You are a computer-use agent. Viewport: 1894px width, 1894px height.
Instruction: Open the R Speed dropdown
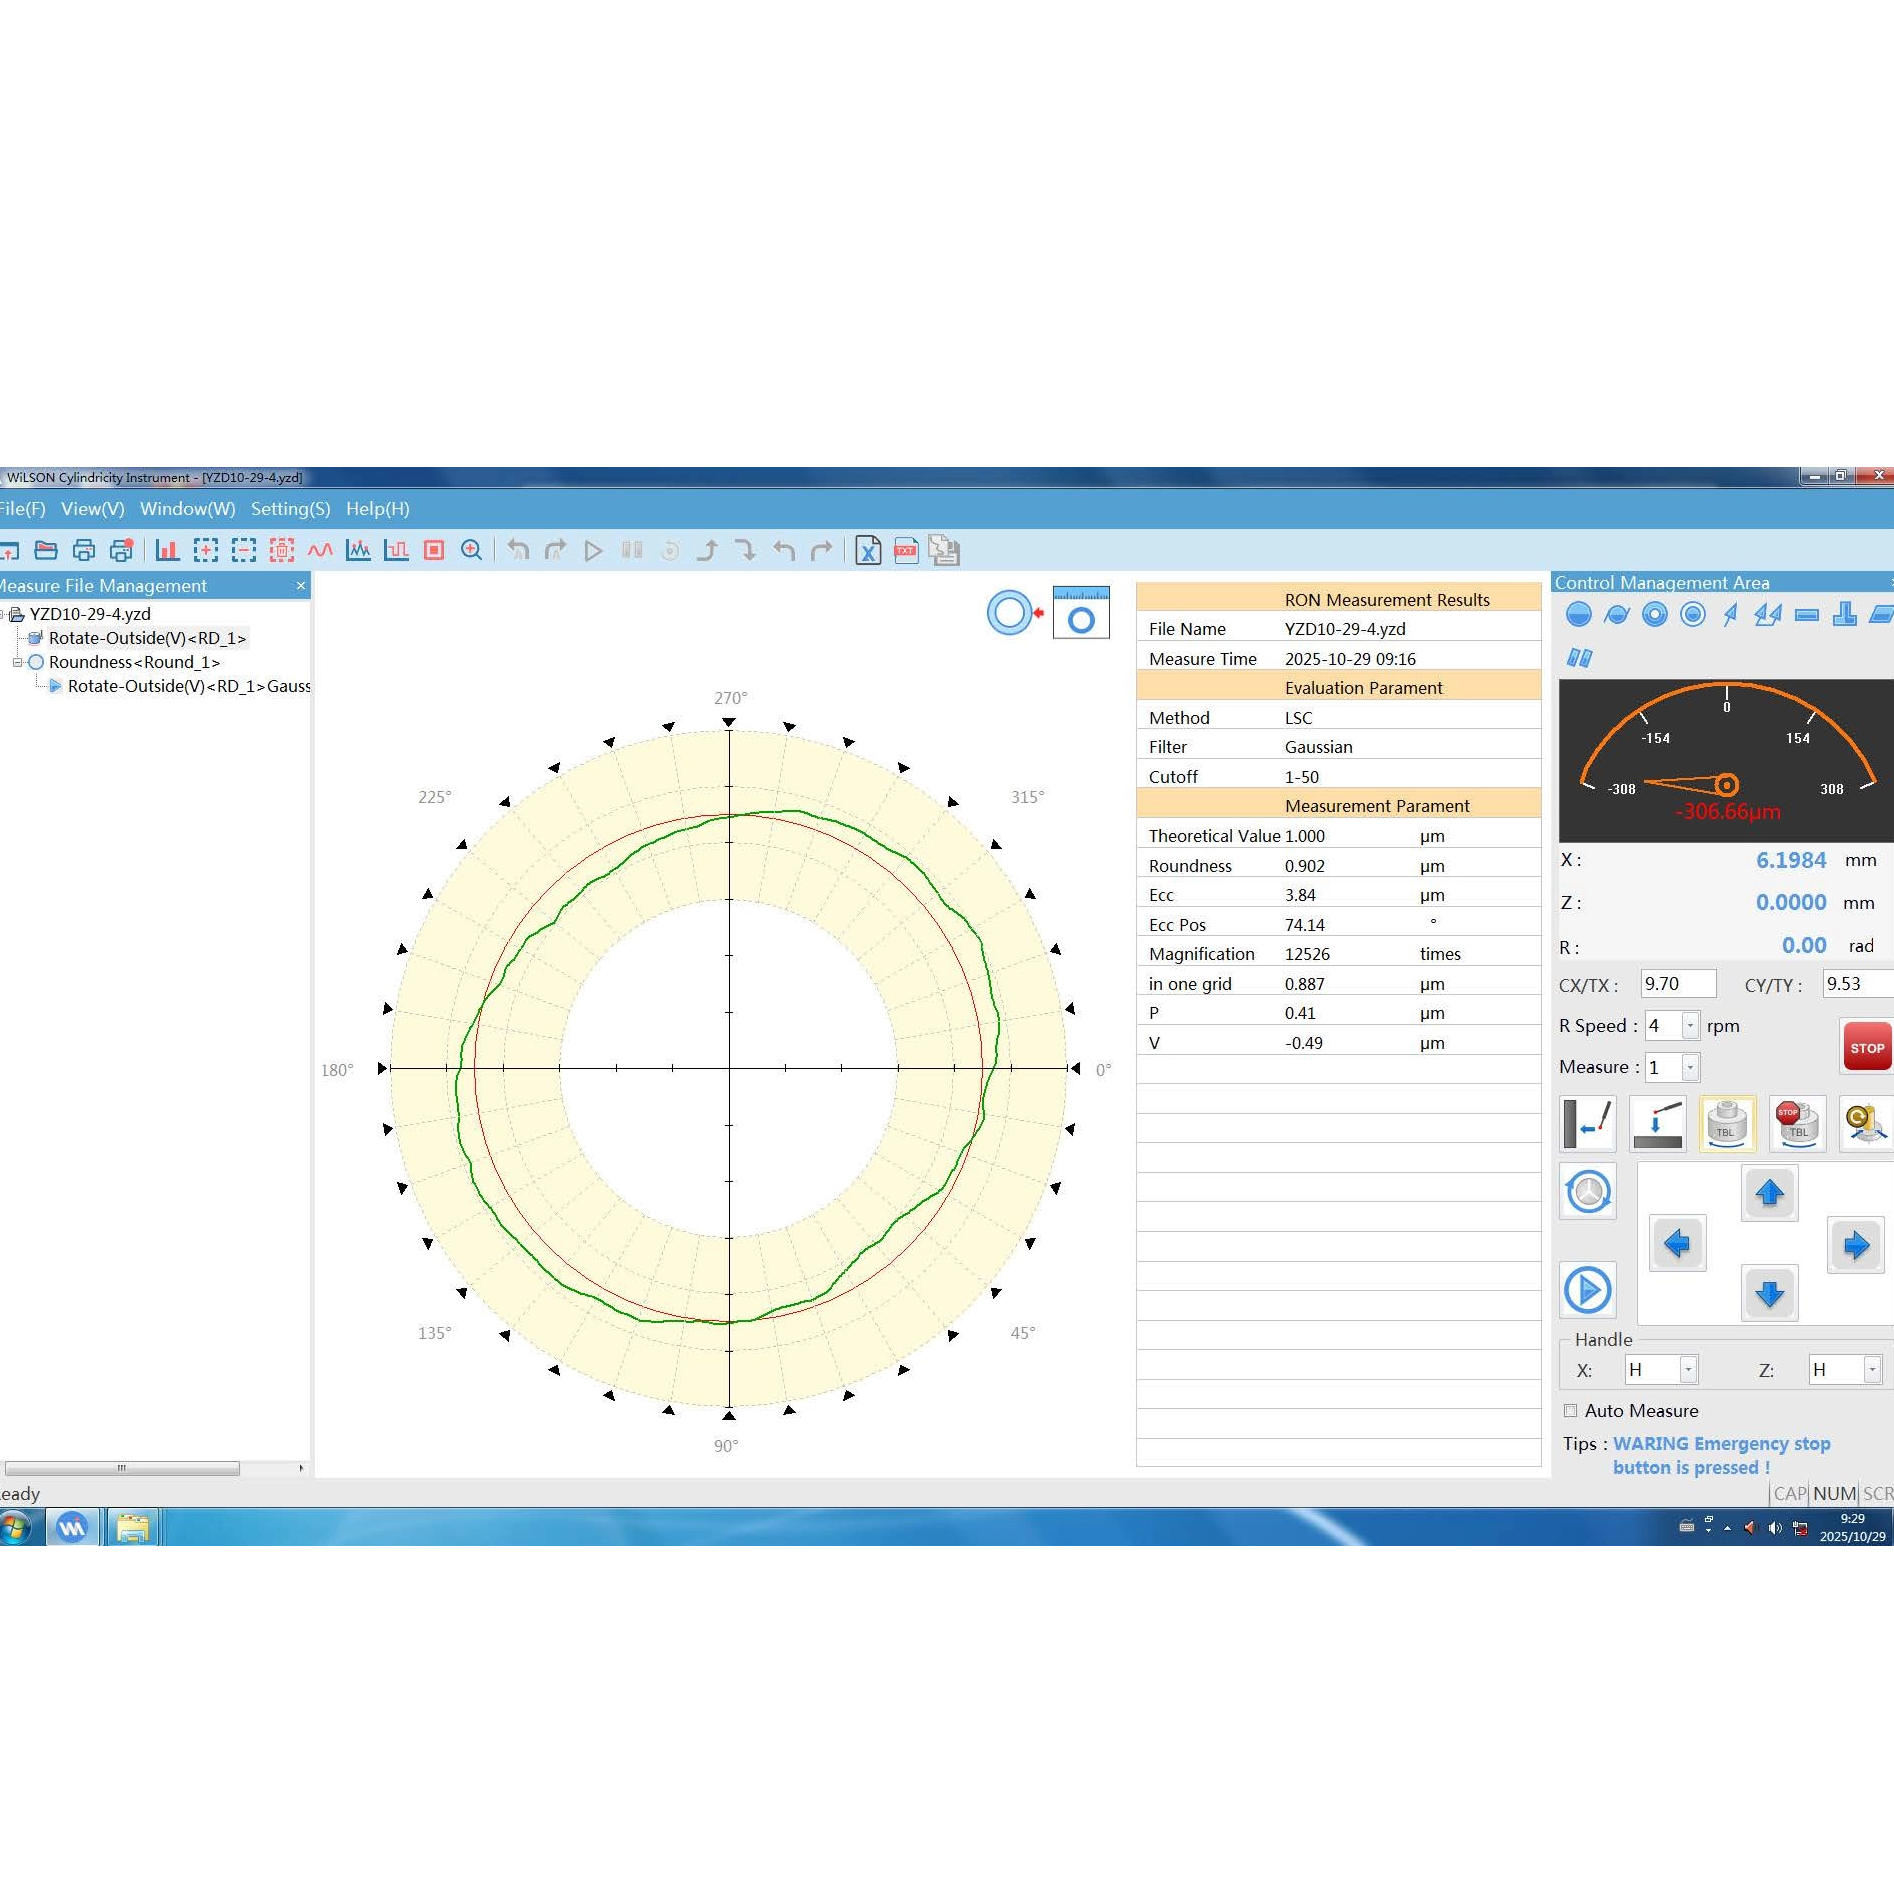(x=1690, y=1025)
